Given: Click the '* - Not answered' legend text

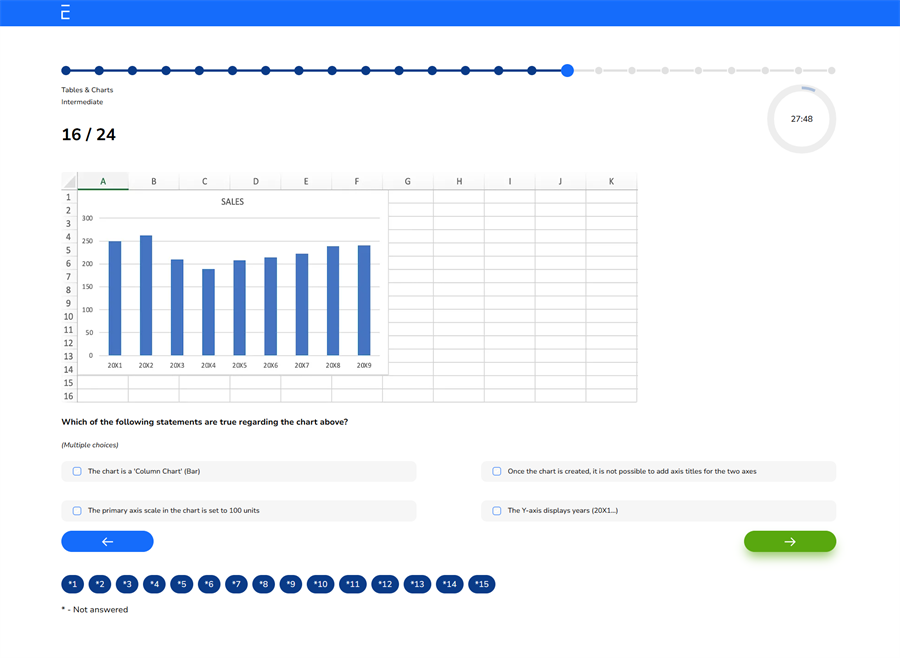Looking at the screenshot, I should 96,609.
